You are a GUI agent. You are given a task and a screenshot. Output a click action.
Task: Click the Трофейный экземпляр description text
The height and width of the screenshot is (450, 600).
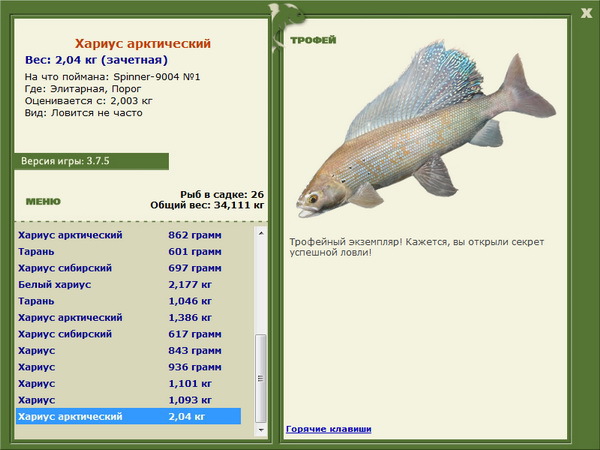417,247
